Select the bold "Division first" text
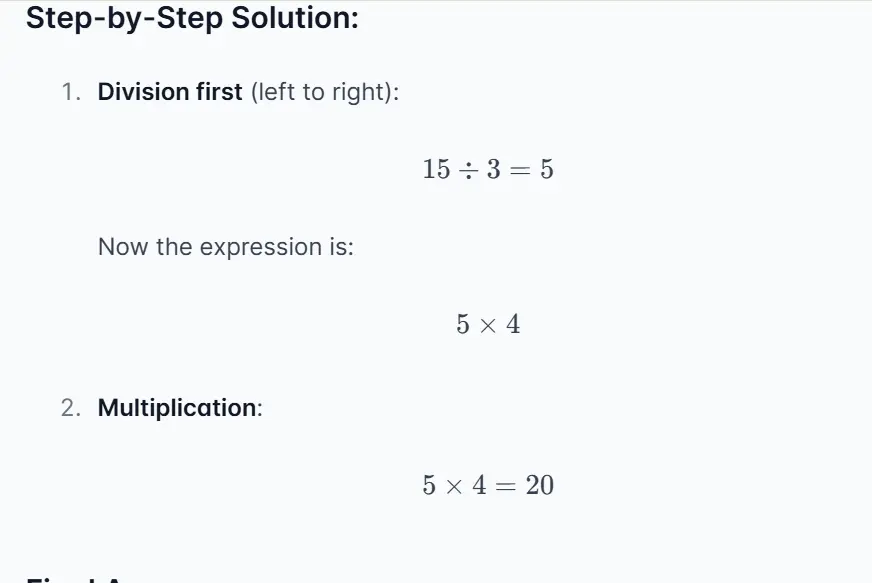Viewport: 872px width, 583px height. 170,92
